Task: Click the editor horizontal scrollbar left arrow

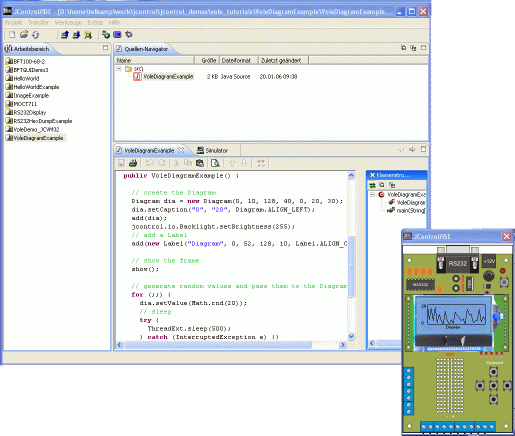Action: coord(120,345)
